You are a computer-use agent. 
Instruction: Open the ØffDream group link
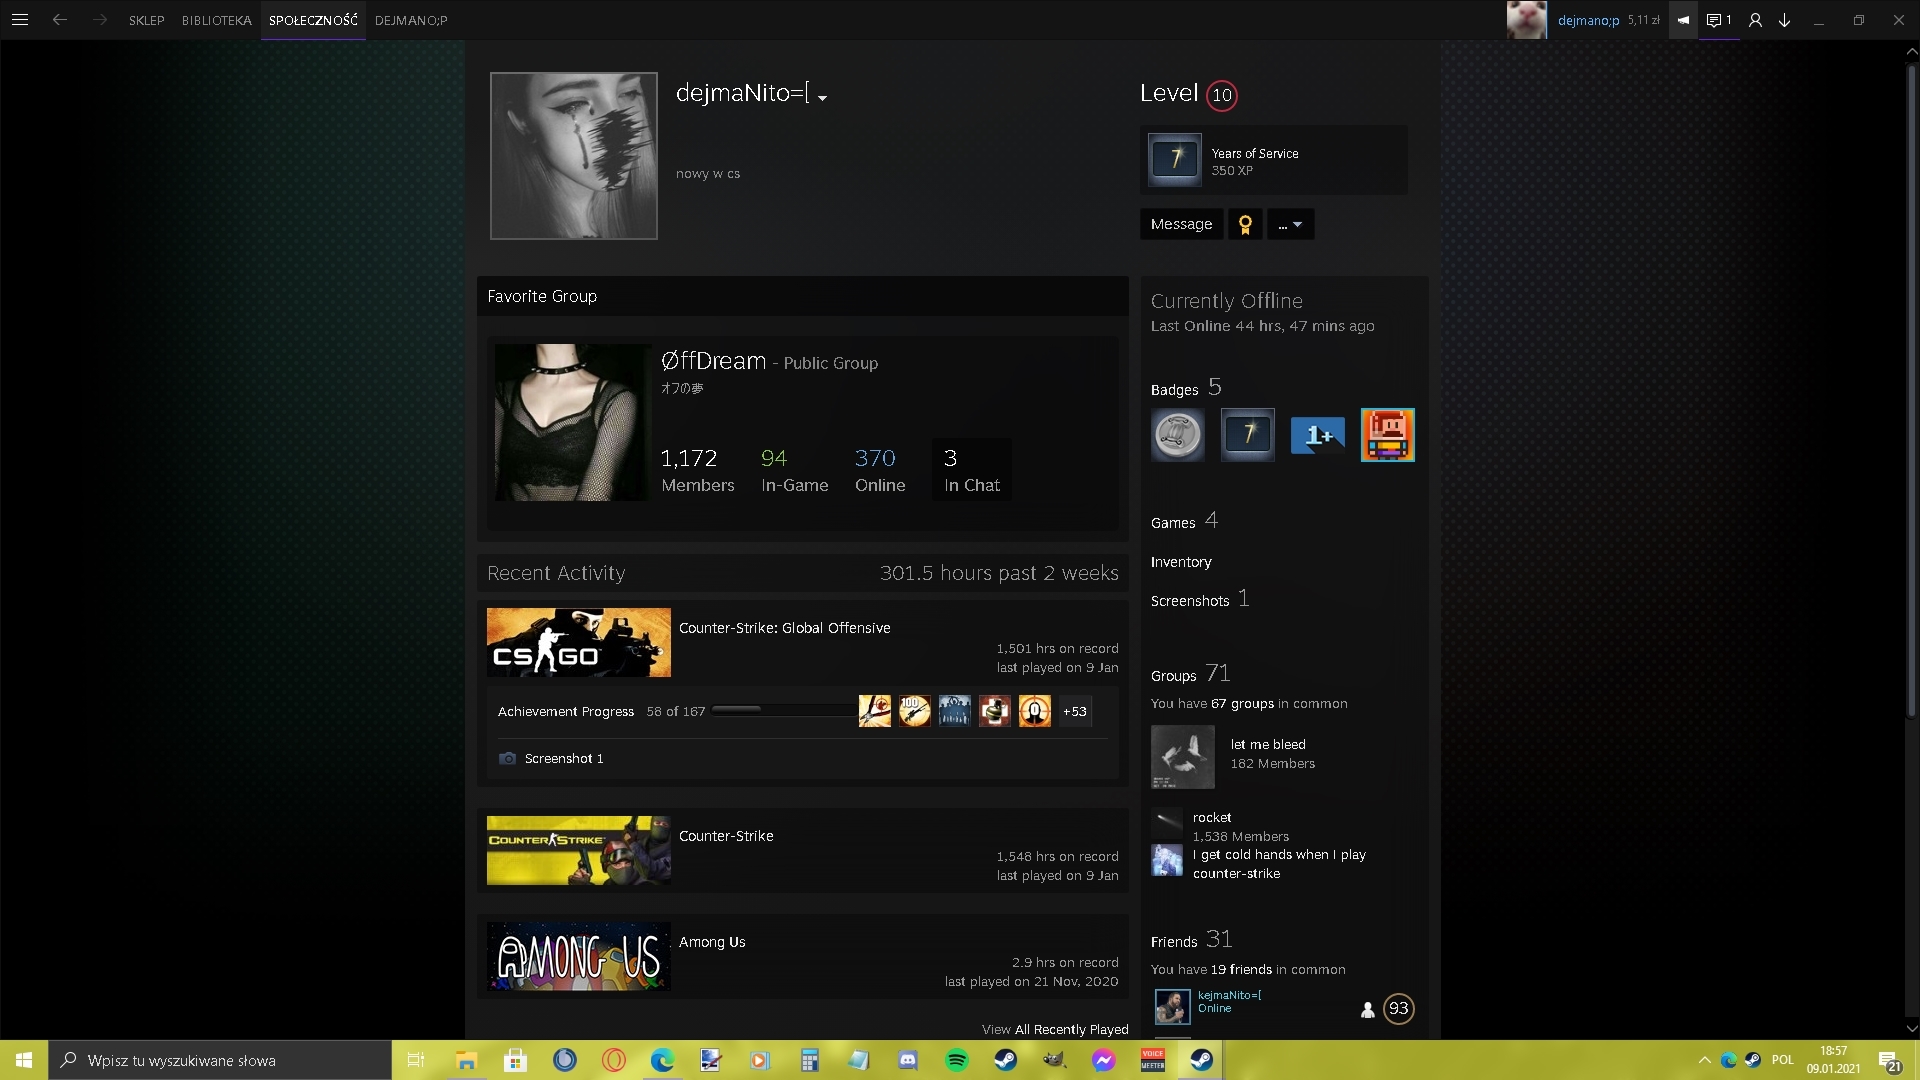(713, 361)
